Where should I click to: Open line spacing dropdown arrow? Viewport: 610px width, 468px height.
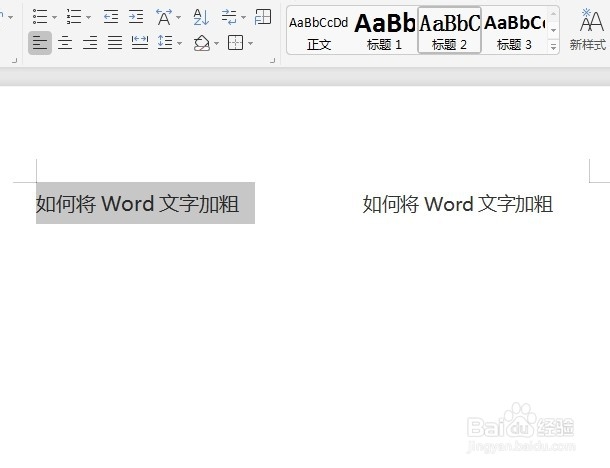(x=179, y=43)
